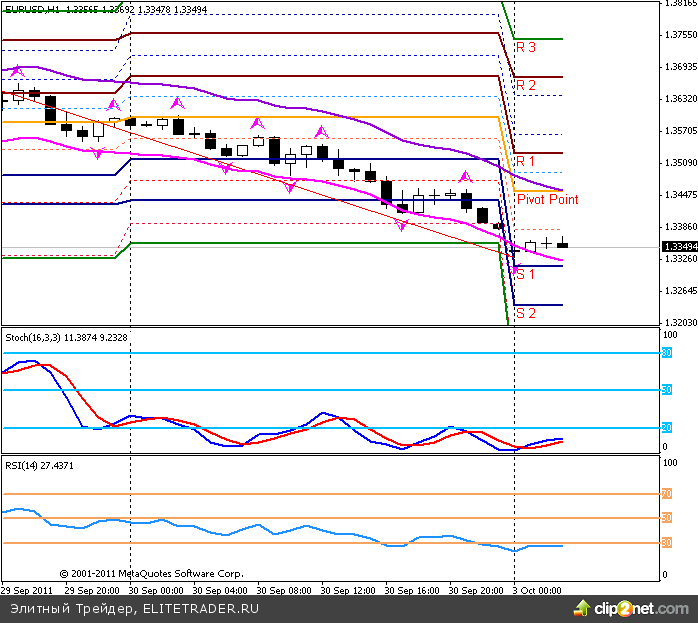
Task: Select the RSI(14) indicator title
Action: [x=23, y=466]
